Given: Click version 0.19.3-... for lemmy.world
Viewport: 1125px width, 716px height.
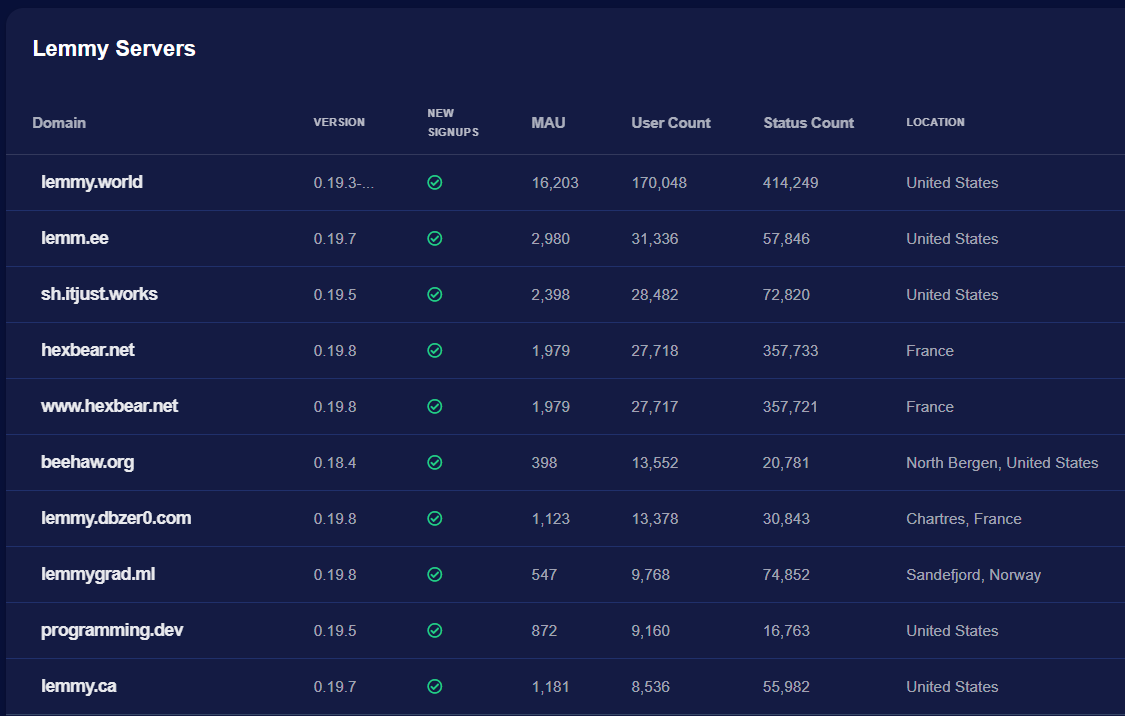Looking at the screenshot, I should coord(344,183).
